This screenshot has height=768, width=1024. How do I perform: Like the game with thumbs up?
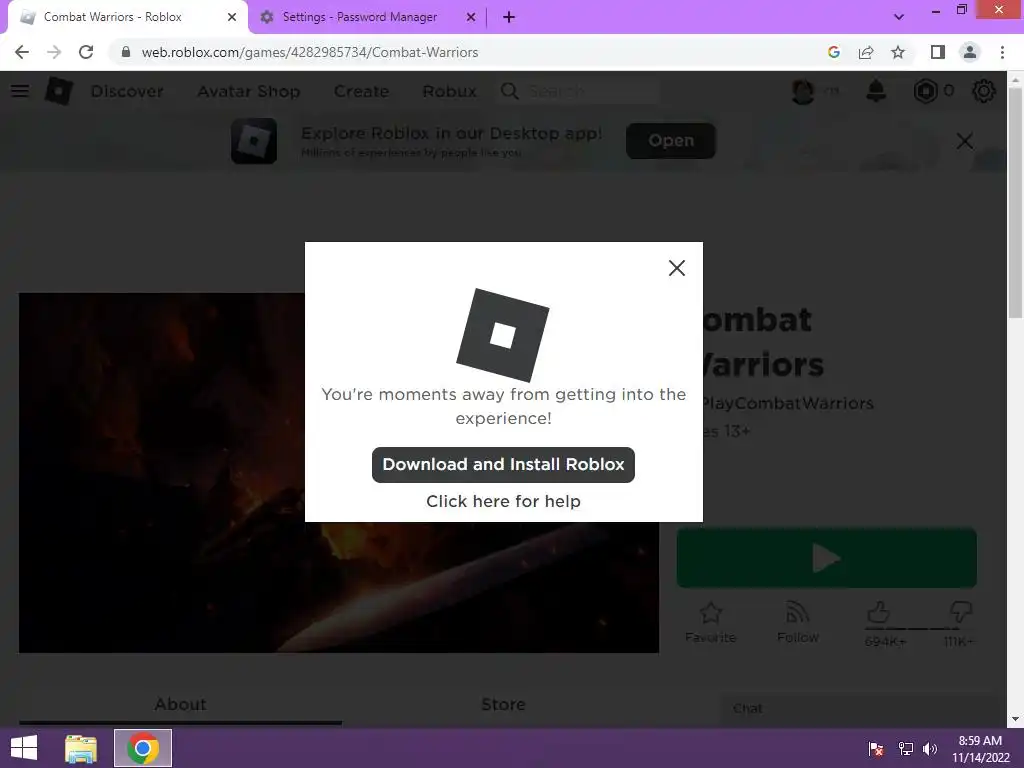click(879, 613)
